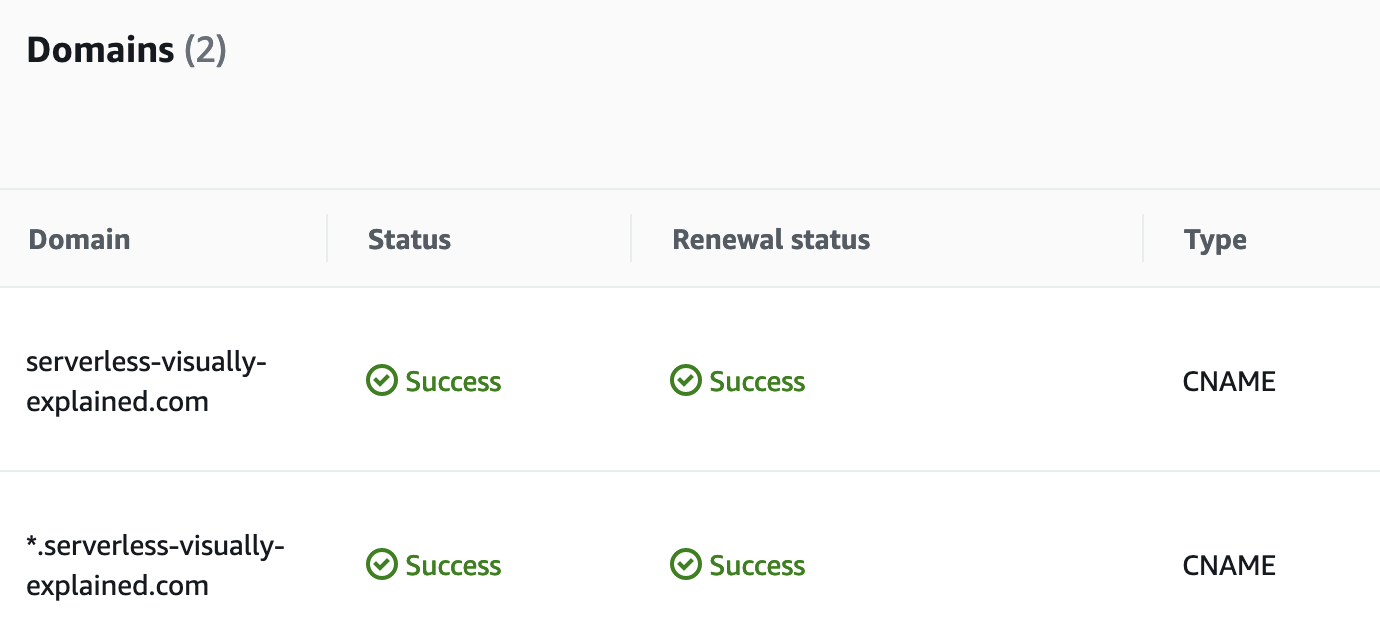Click the CNAME label for the wildcard domain

pos(1230,565)
